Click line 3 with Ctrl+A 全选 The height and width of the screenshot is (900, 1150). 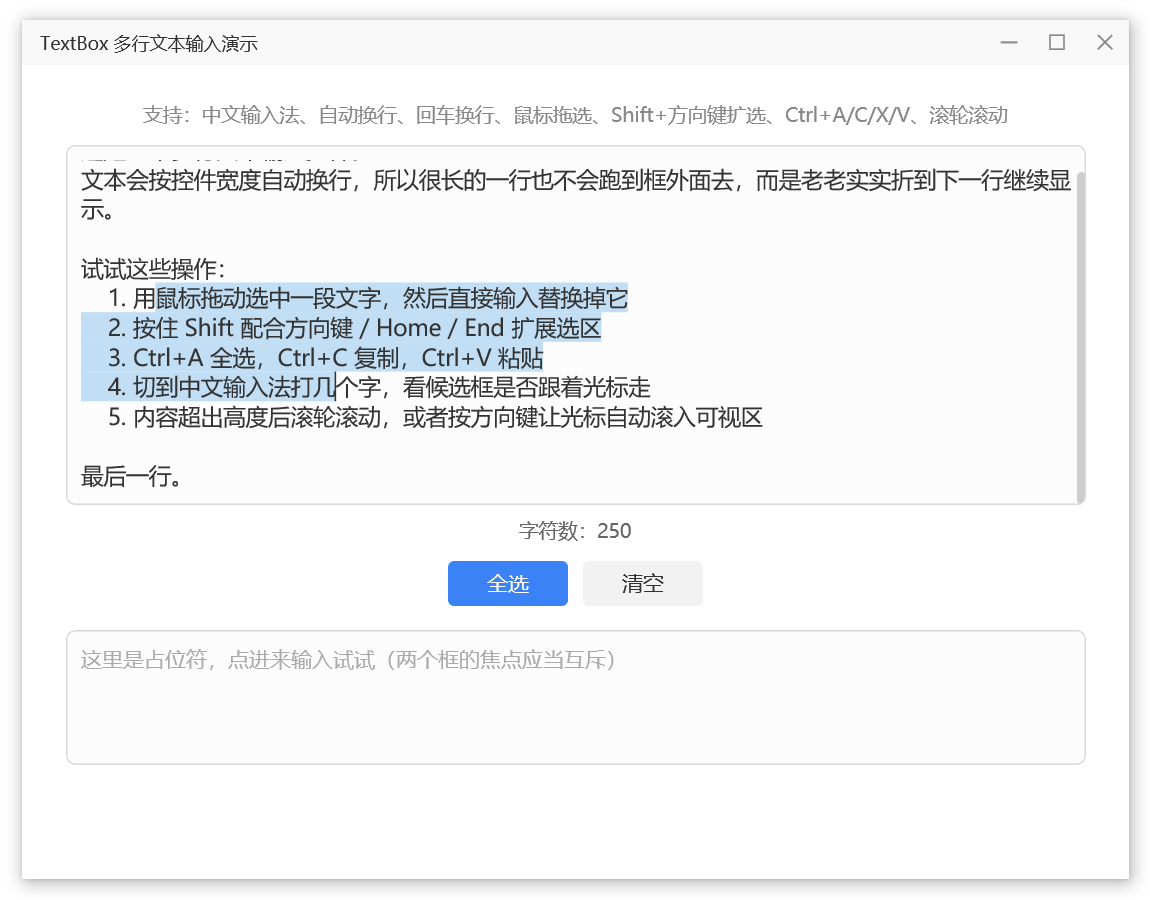coord(326,358)
